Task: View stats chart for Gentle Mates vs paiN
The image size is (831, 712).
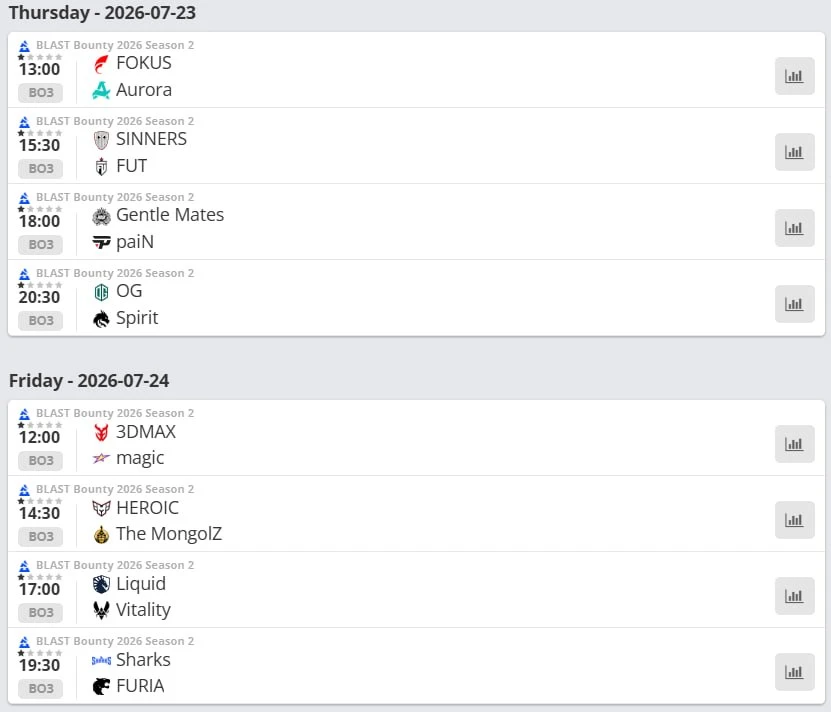Action: tap(794, 228)
